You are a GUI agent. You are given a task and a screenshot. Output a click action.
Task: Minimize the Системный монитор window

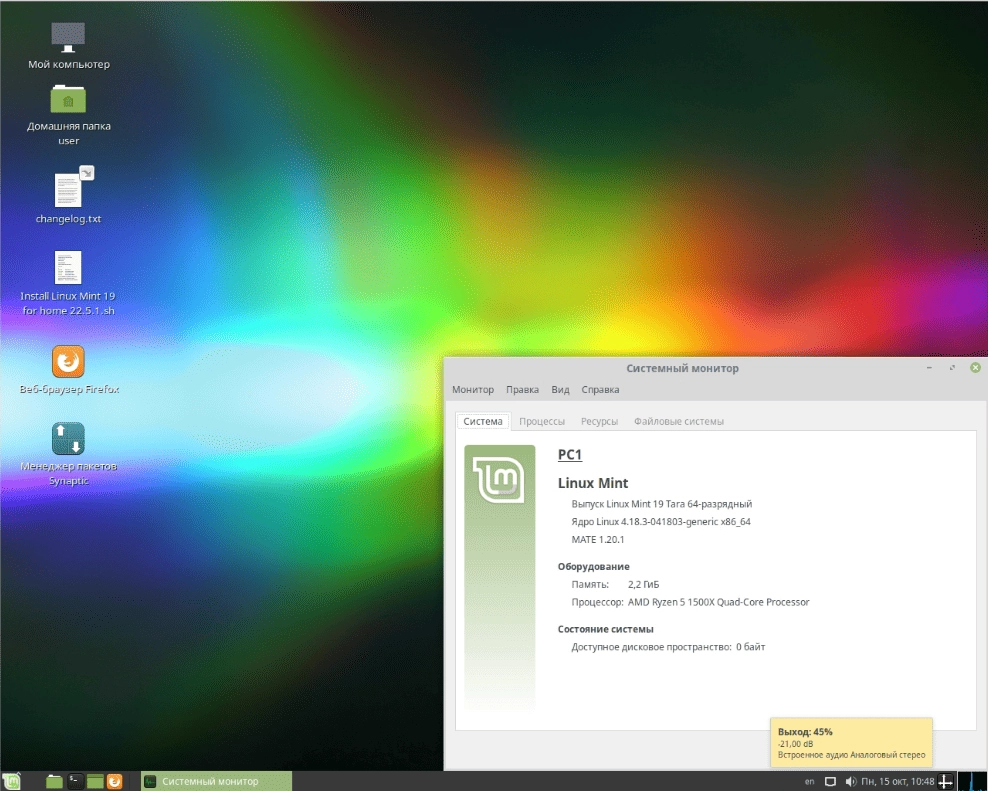click(929, 367)
